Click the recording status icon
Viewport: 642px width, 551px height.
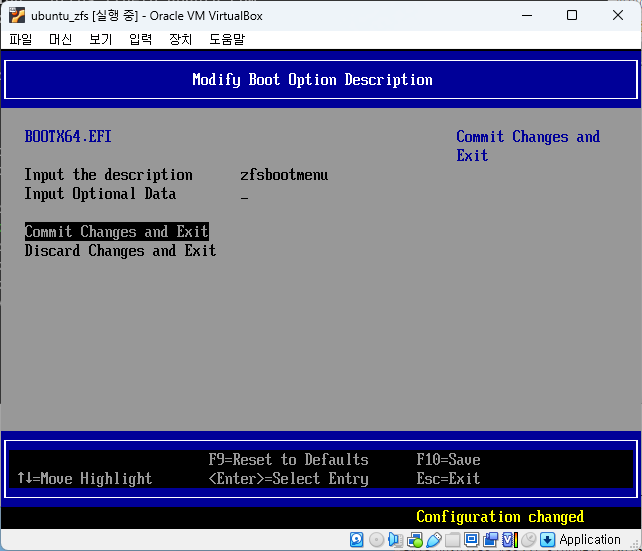point(490,540)
